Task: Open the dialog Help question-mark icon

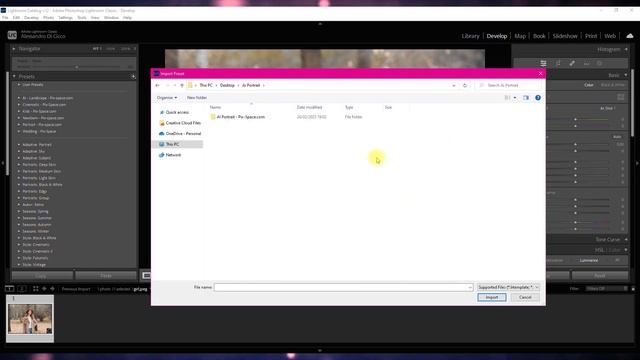Action: tap(538, 98)
